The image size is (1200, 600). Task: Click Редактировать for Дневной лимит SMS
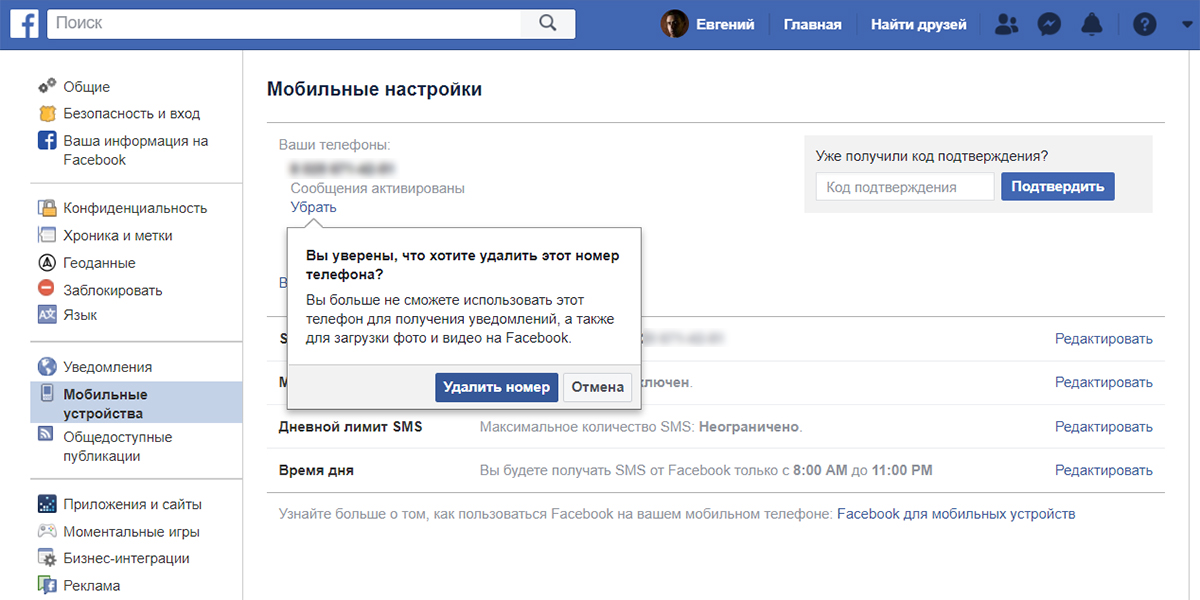[1104, 426]
